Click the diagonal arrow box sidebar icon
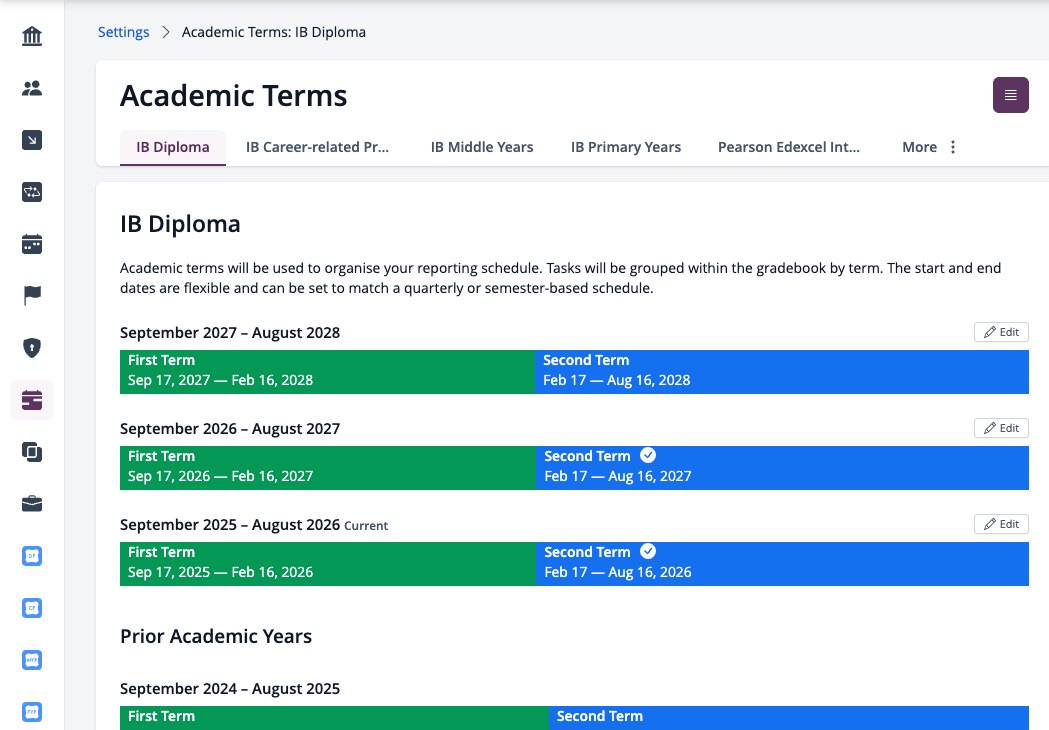 pyautogui.click(x=31, y=140)
